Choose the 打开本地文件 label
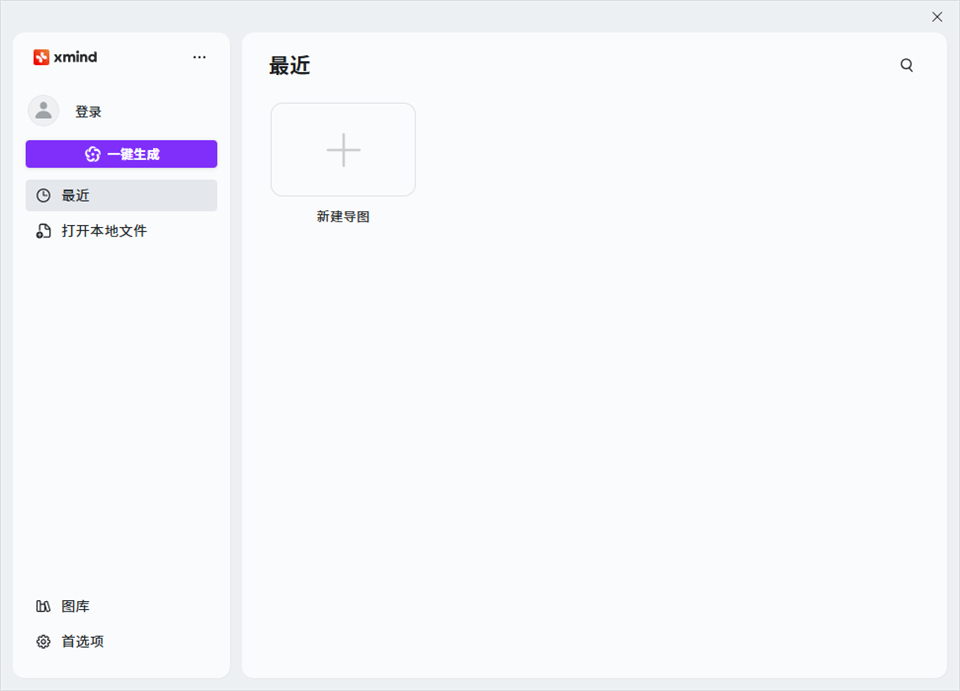The width and height of the screenshot is (960, 691). tap(104, 231)
